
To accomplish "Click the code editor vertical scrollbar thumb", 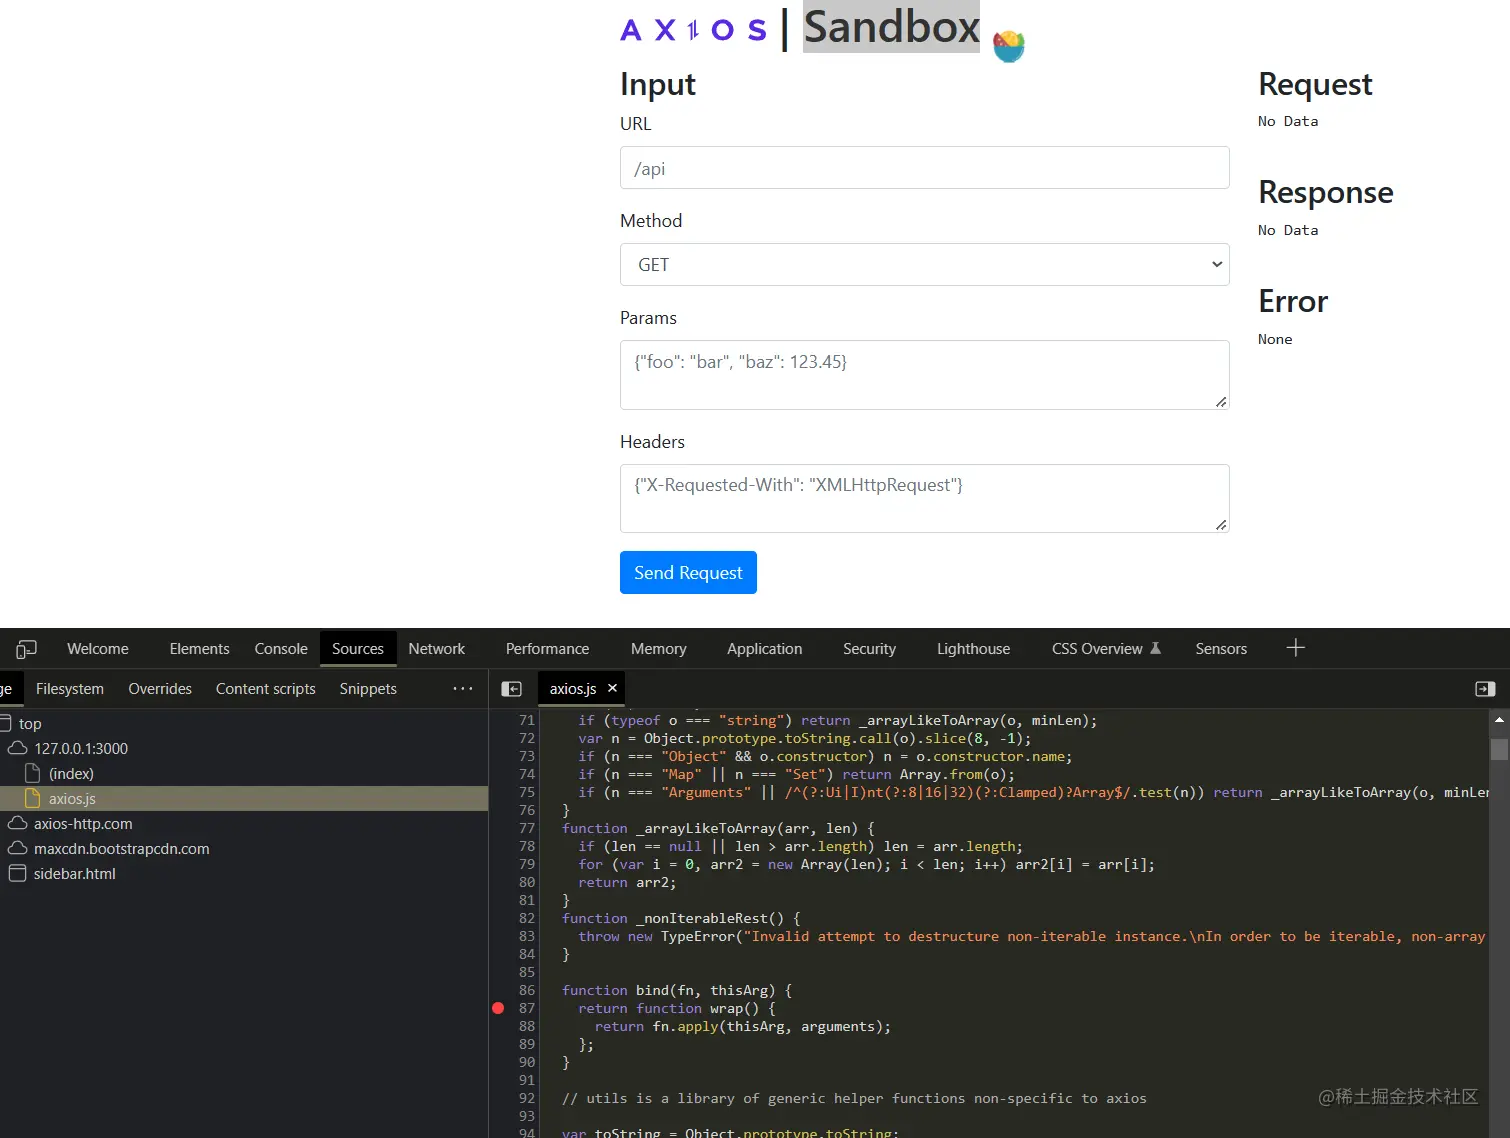I will [1499, 749].
